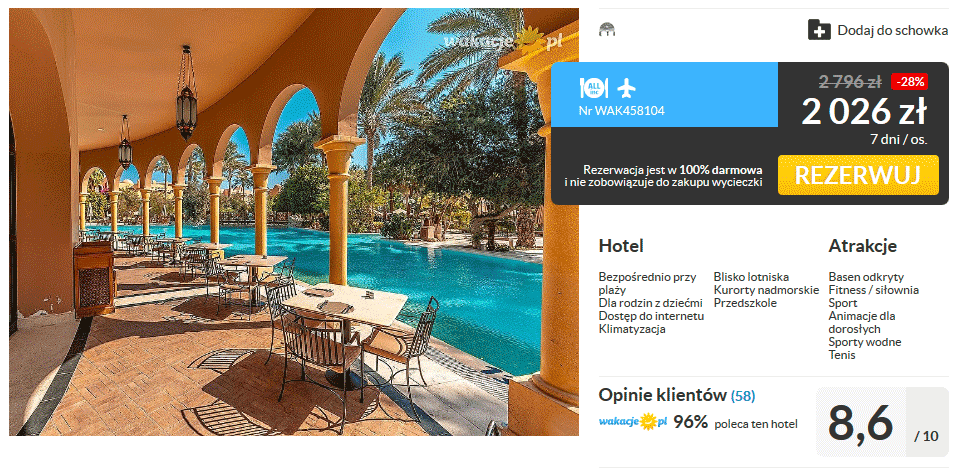Click the offer number Nr WAK458104
Viewport: 959px width, 472px height.
(x=621, y=111)
